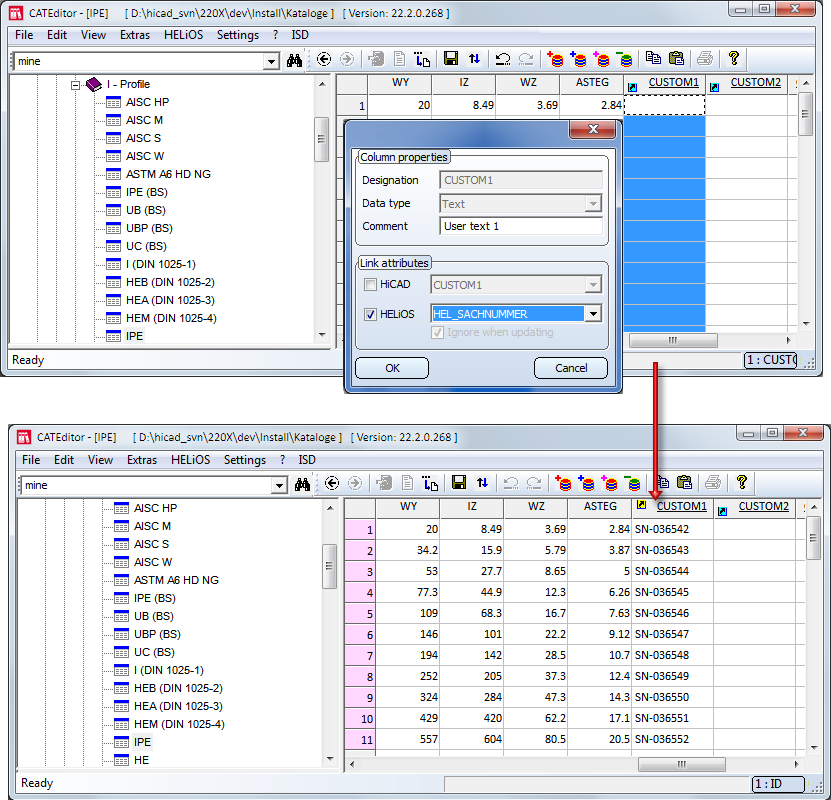Click binoculars search icon in upper window

294,60
